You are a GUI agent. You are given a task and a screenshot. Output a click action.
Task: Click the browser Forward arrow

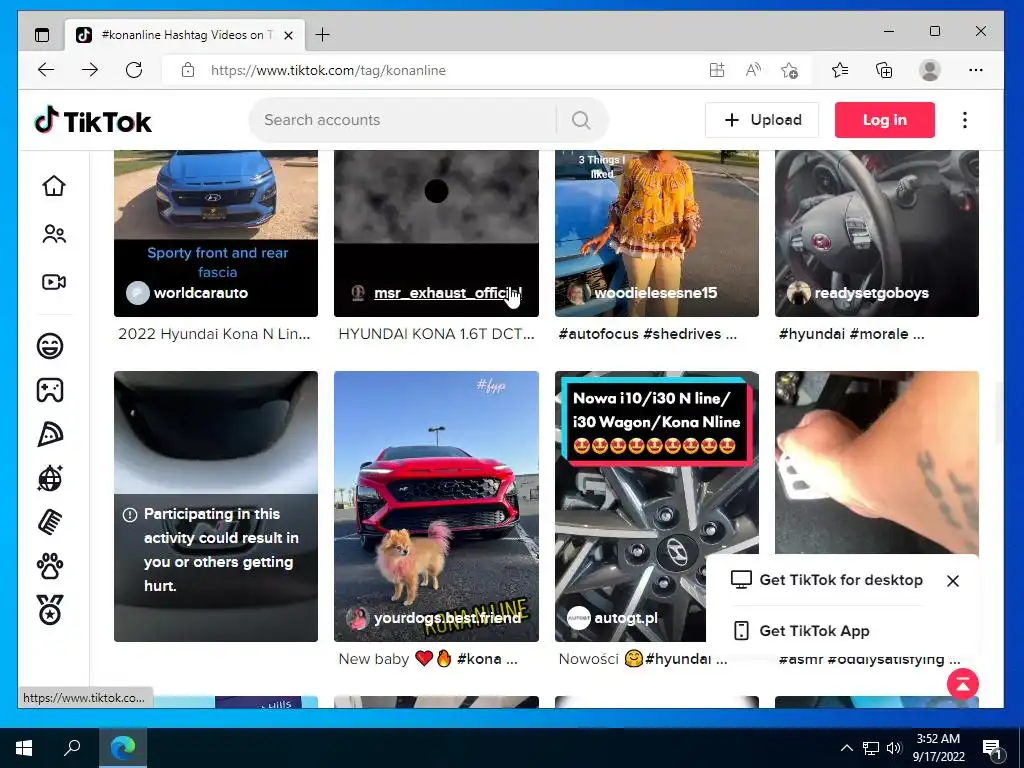click(x=90, y=70)
